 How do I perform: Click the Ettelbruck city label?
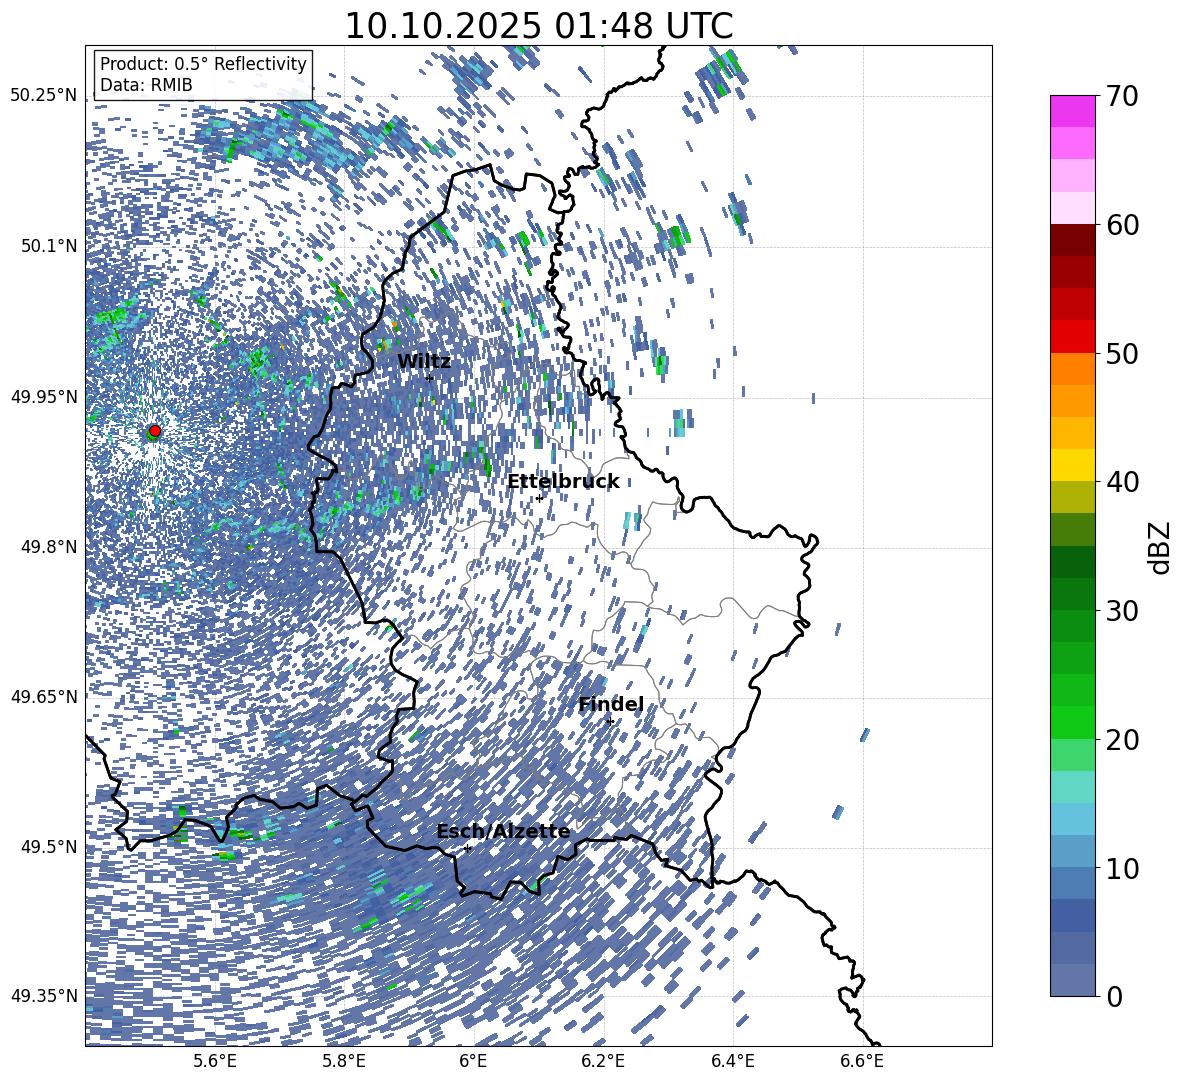tap(563, 482)
